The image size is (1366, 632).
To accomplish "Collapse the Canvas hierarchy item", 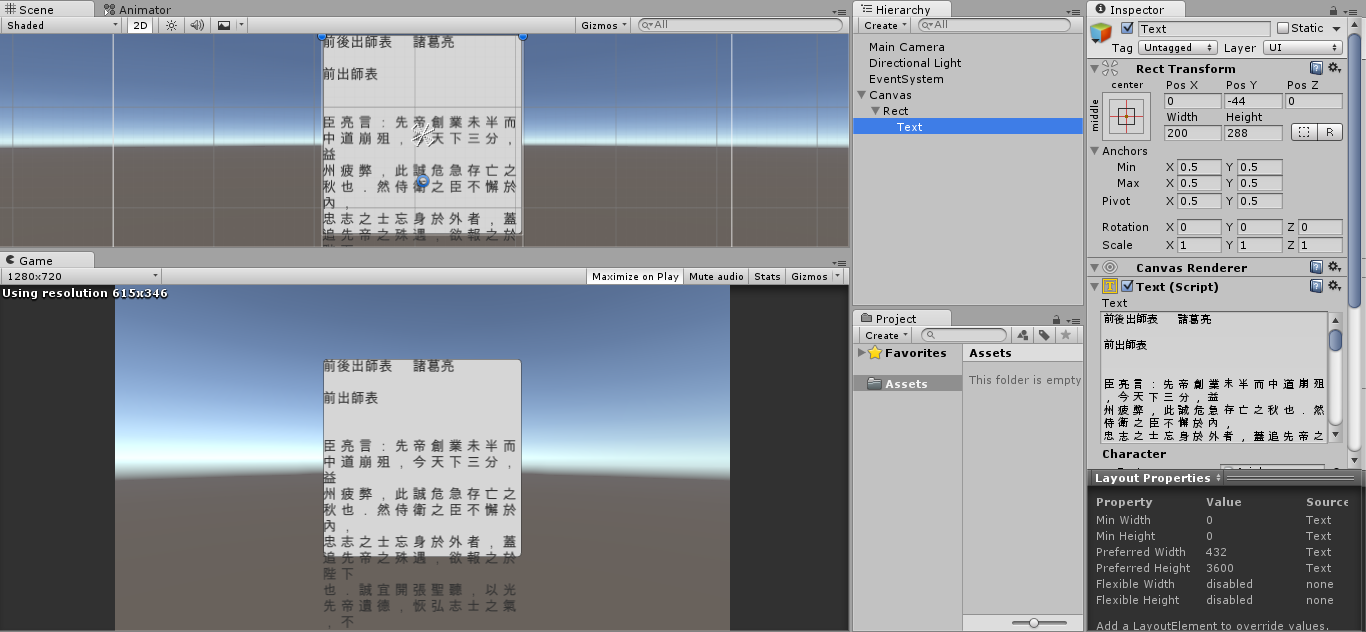I will [x=861, y=94].
